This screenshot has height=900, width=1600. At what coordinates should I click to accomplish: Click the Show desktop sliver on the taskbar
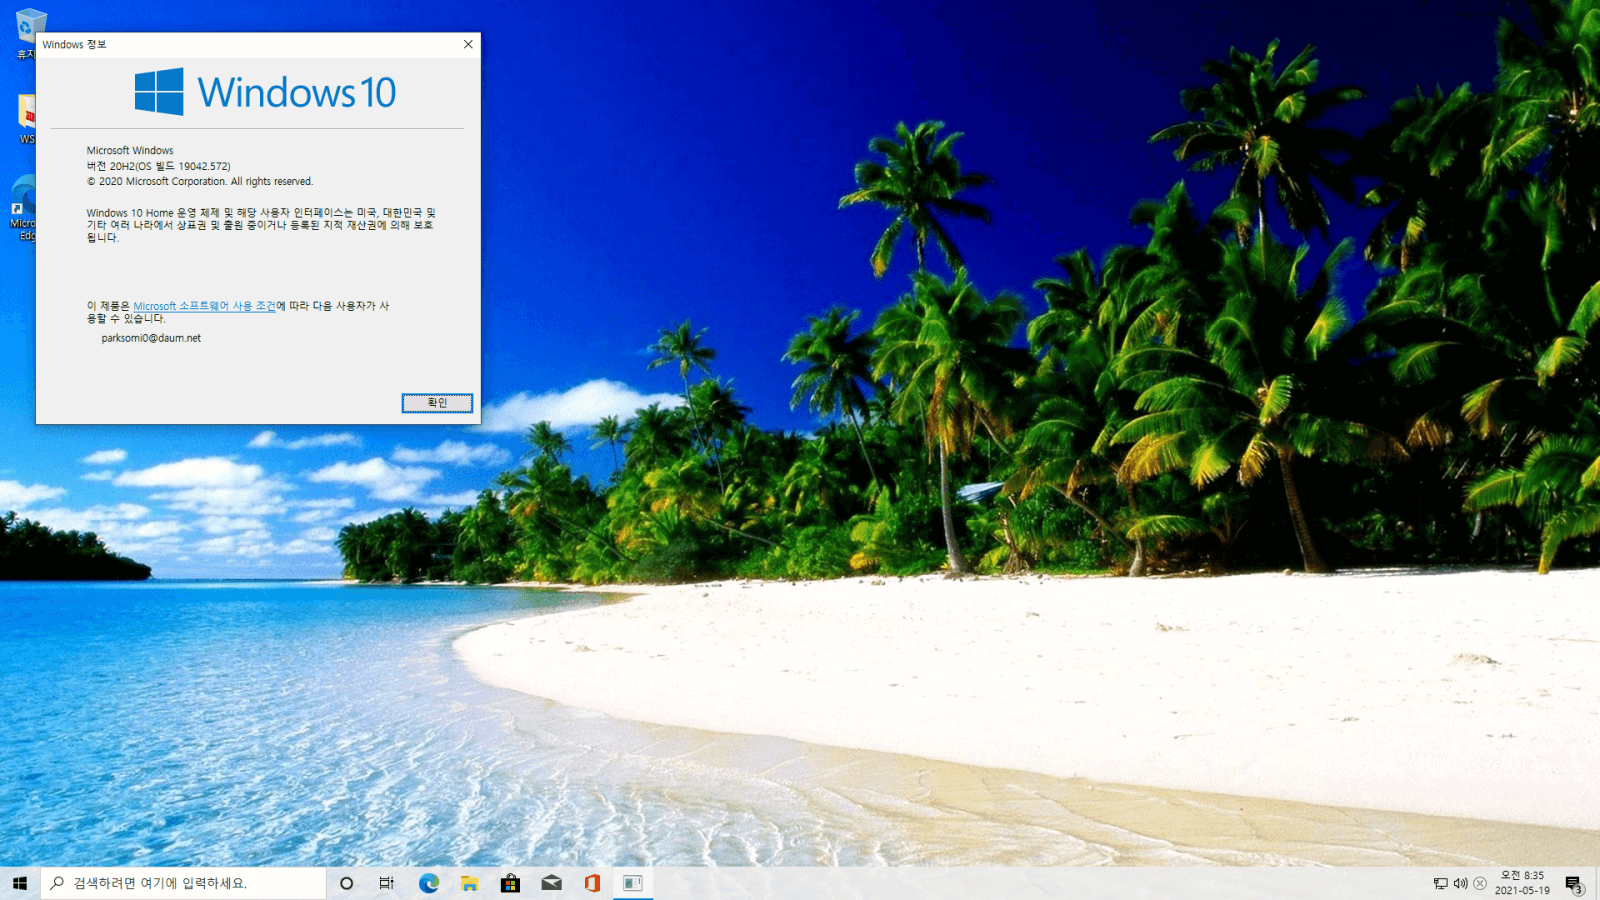[1597, 883]
